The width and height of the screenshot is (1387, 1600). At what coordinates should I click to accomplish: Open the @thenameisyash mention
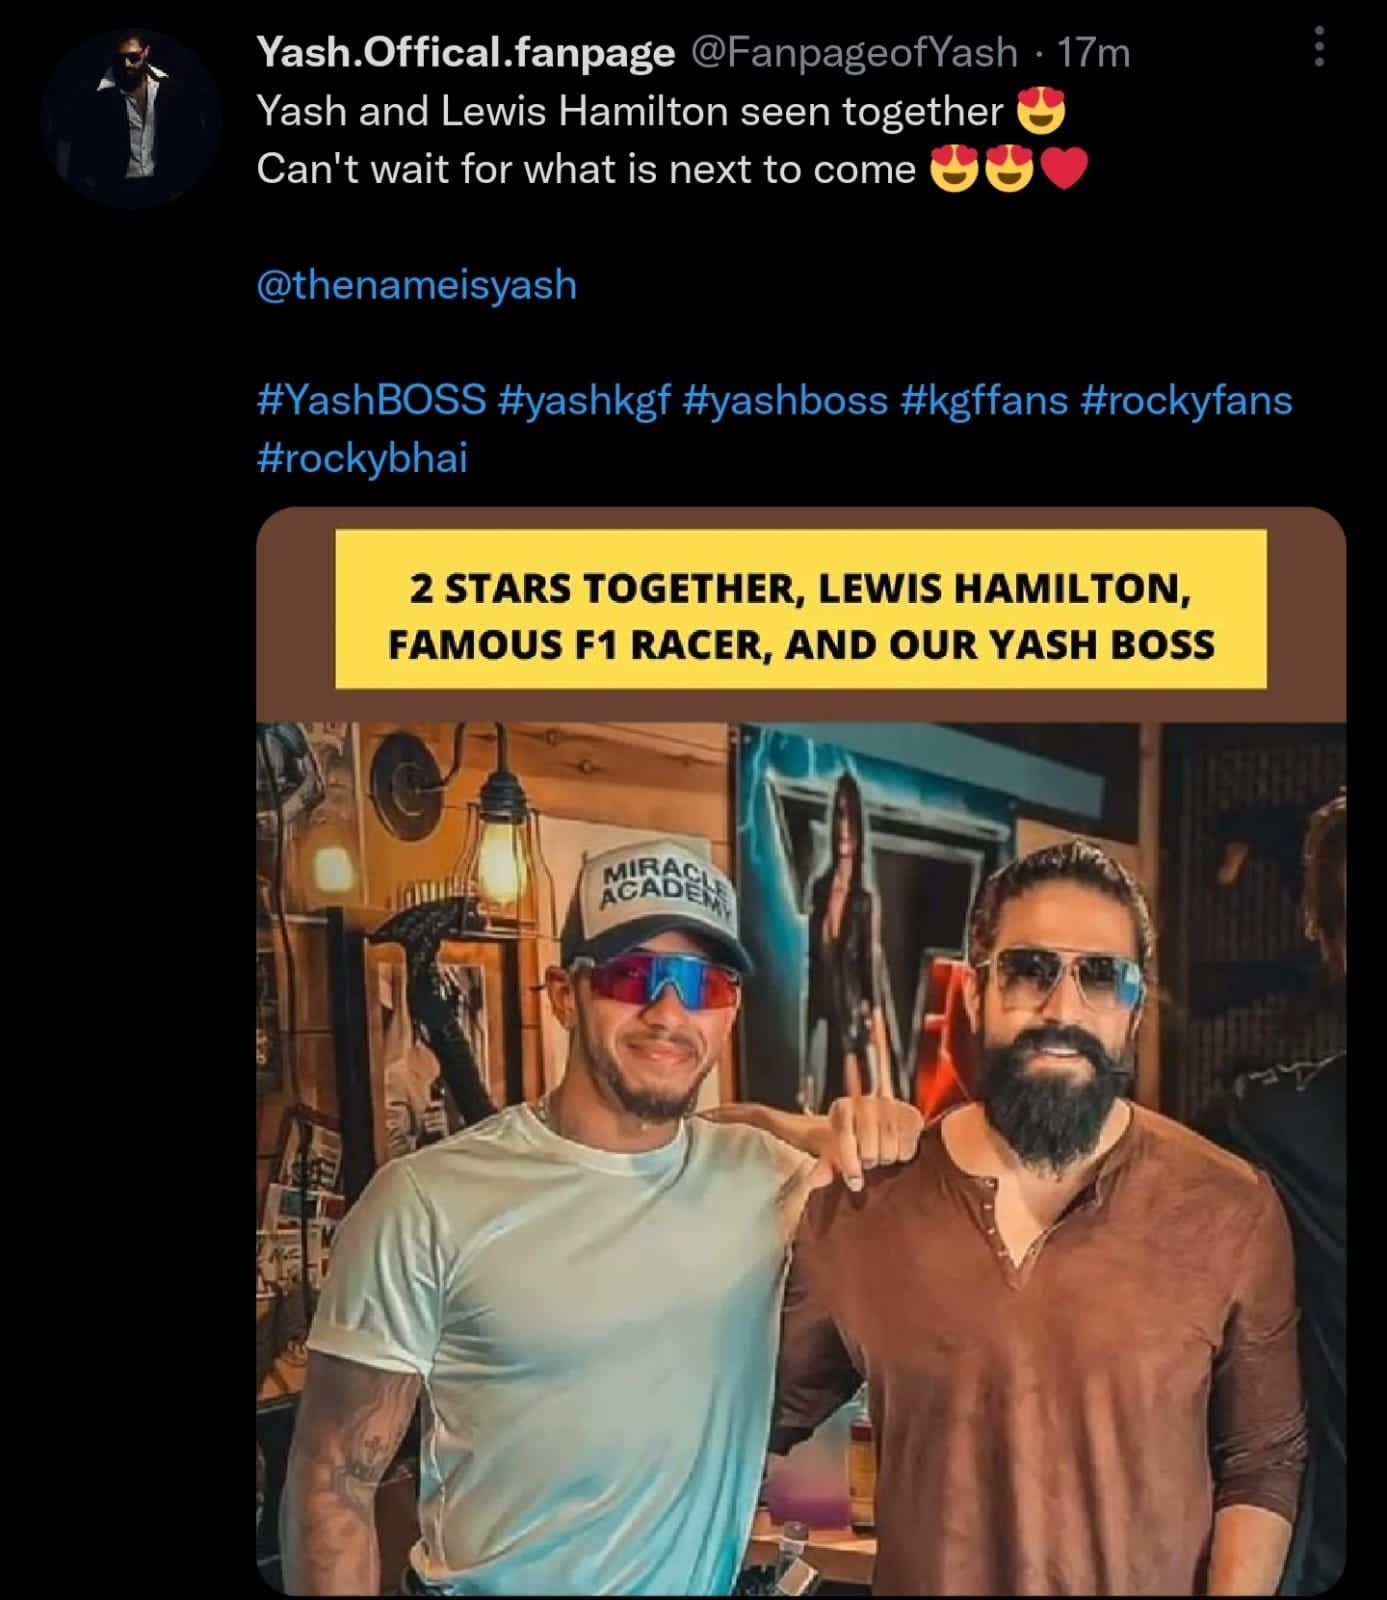pos(417,285)
